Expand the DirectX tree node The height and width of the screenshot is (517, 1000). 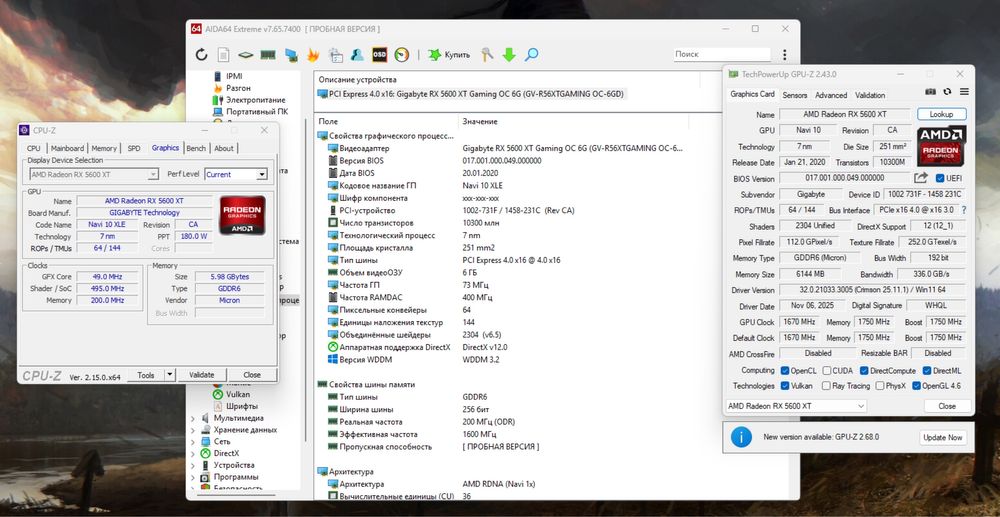click(x=193, y=453)
